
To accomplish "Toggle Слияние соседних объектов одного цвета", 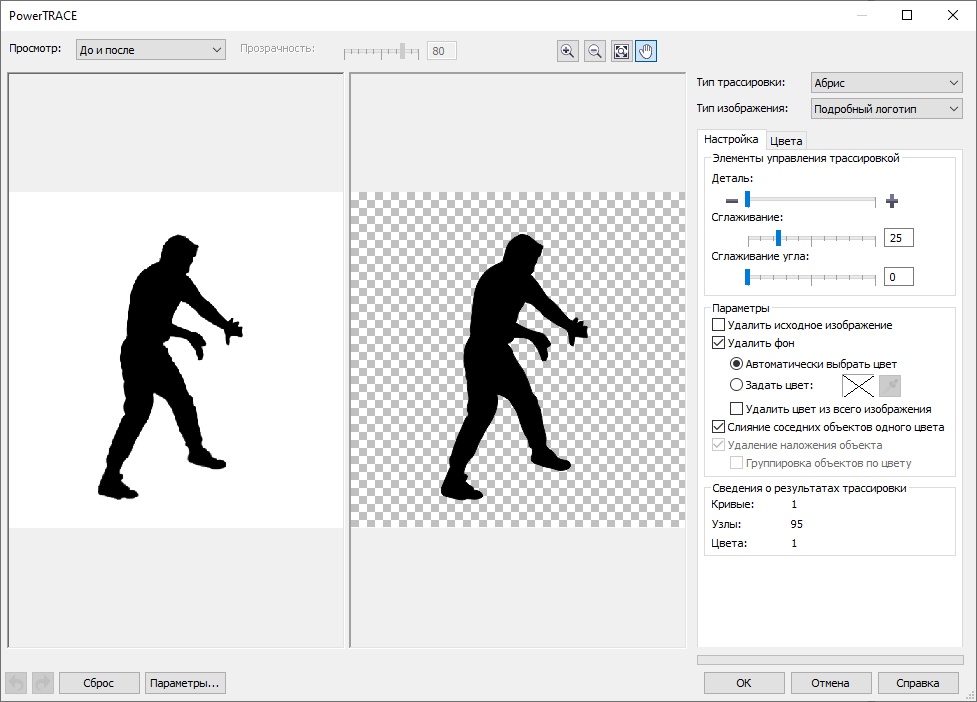I will pos(718,427).
